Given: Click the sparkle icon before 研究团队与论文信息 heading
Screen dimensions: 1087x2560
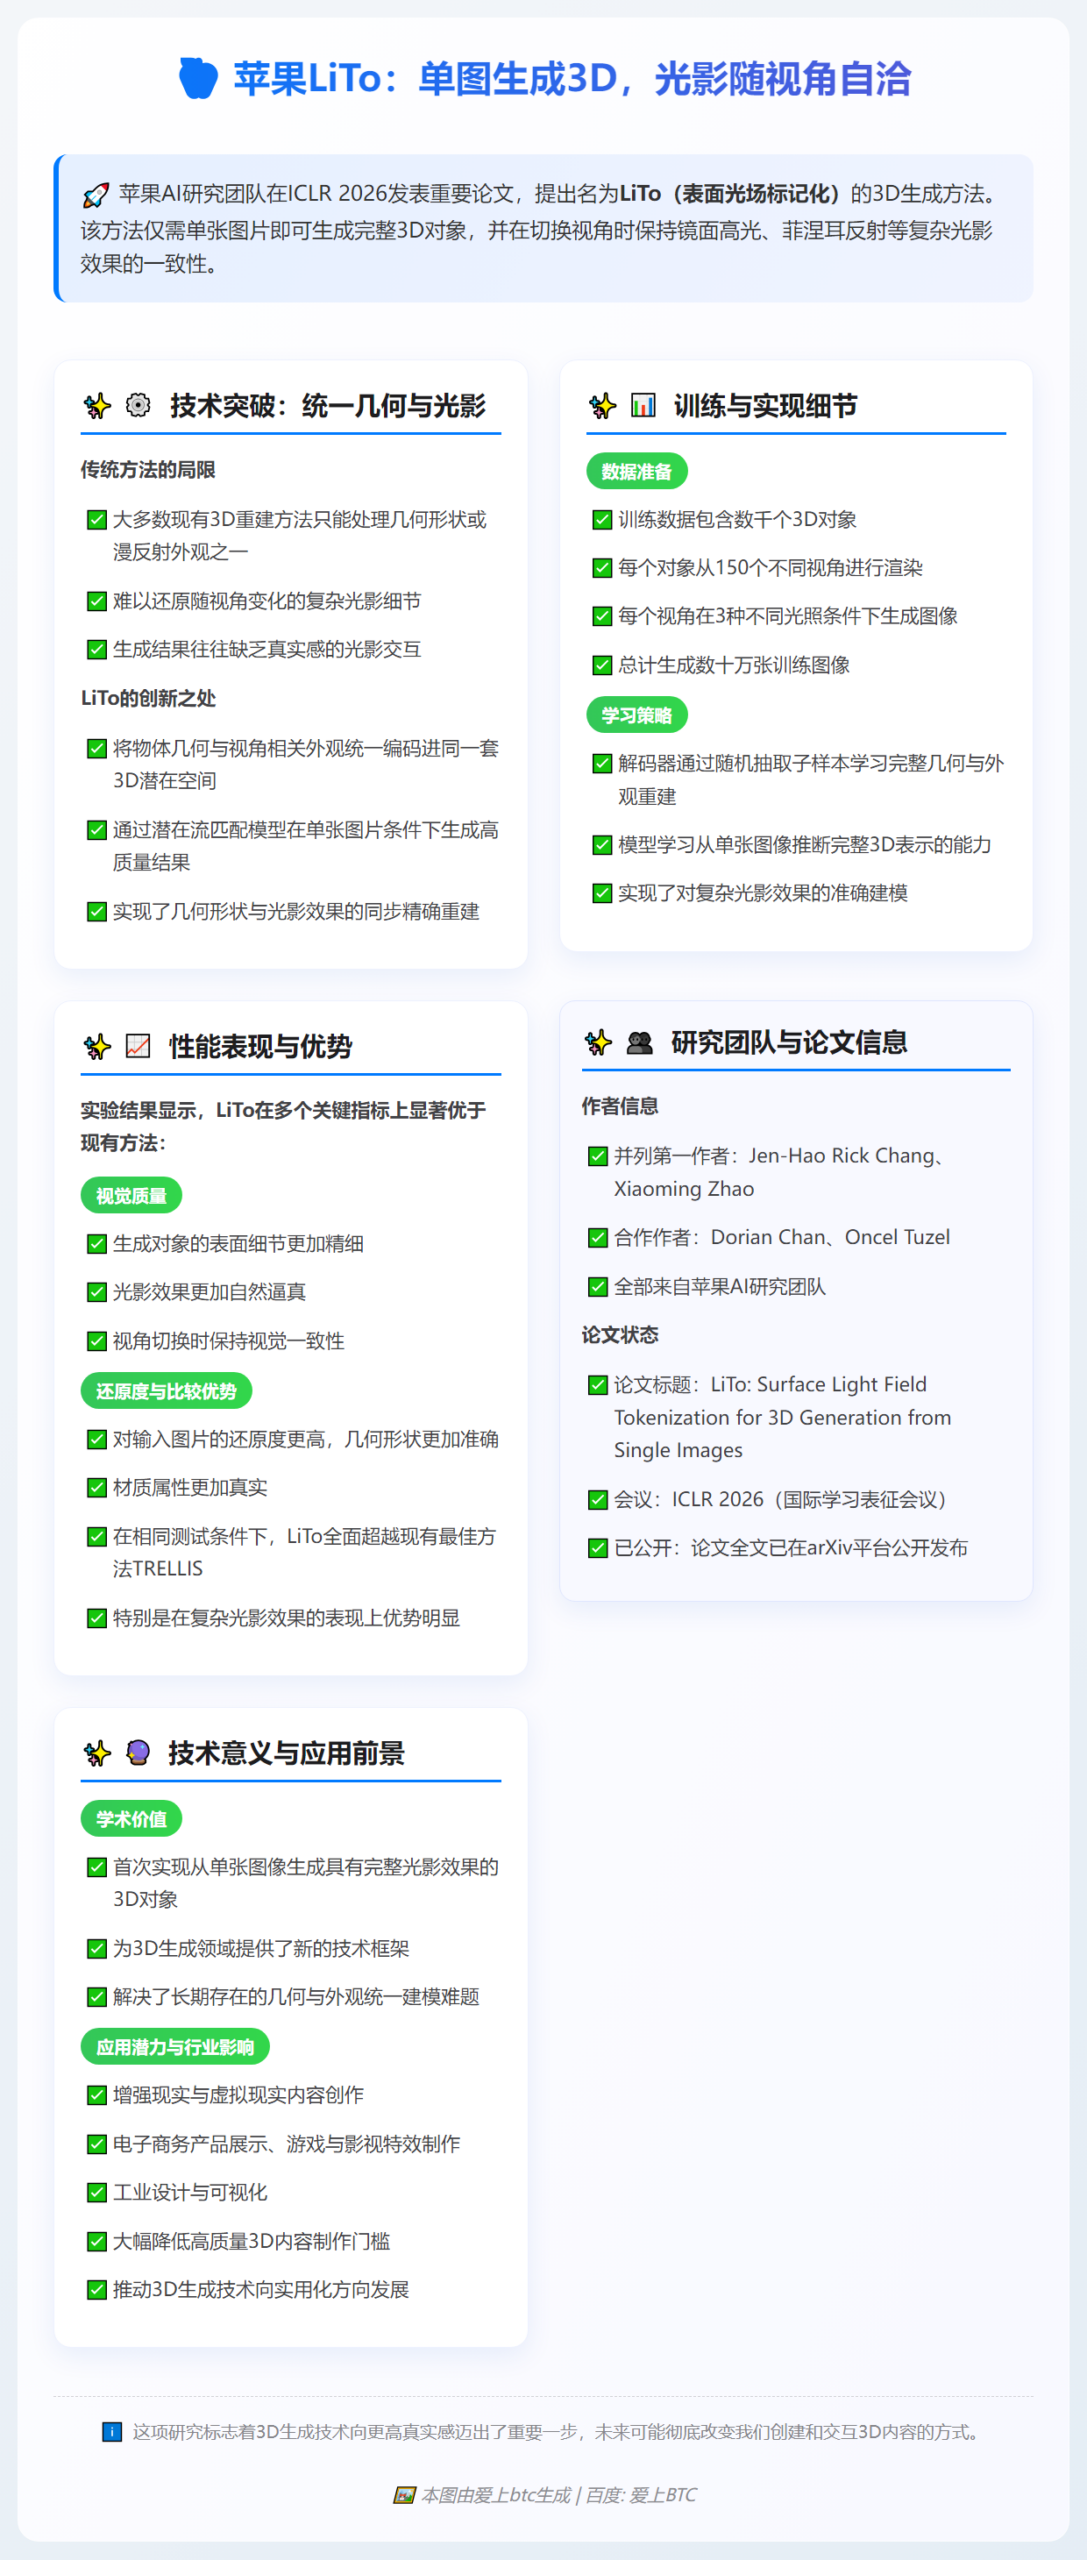Looking at the screenshot, I should point(598,1042).
